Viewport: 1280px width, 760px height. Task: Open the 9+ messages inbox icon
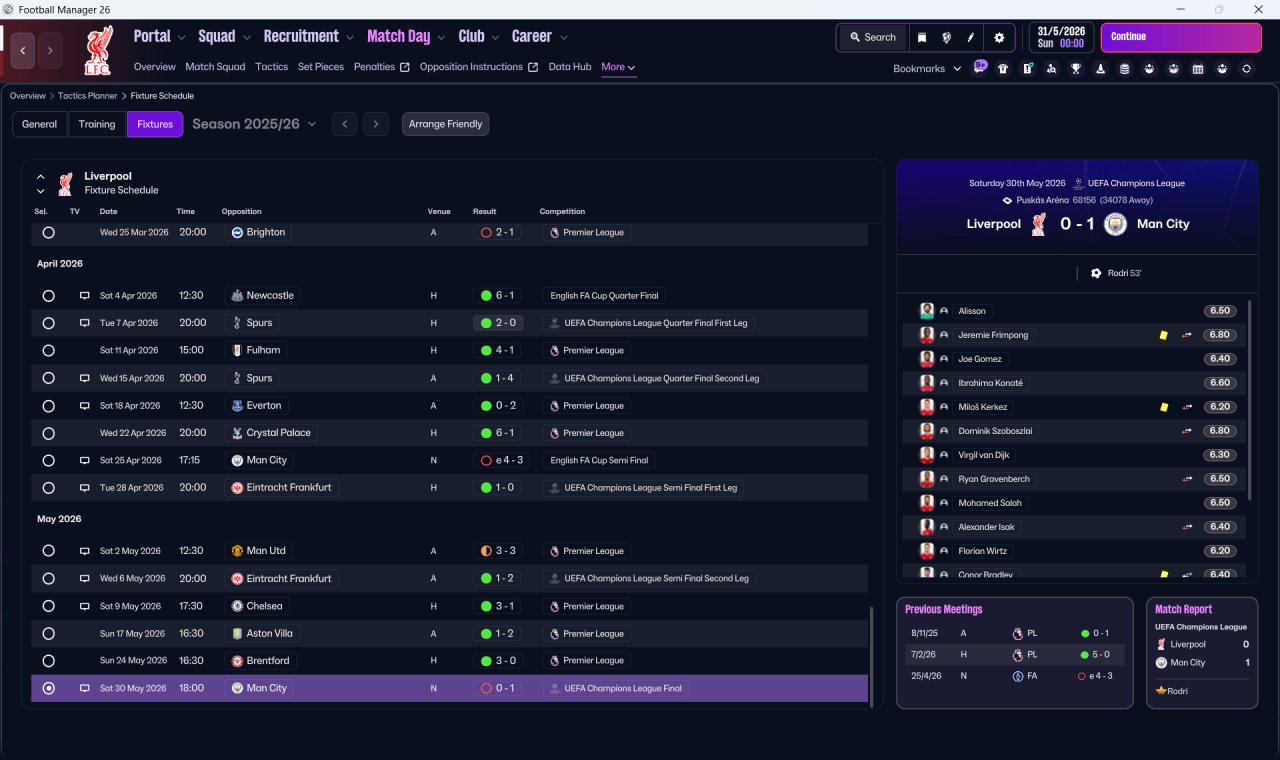[x=980, y=68]
